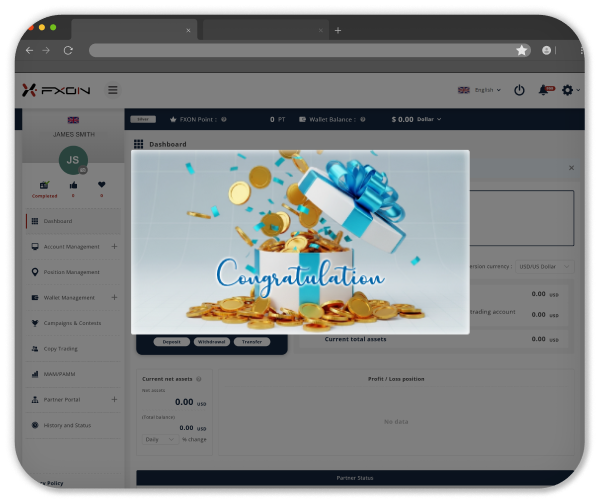Click the thumbs-up likes icon
The image size is (600, 504).
[x=73, y=185]
